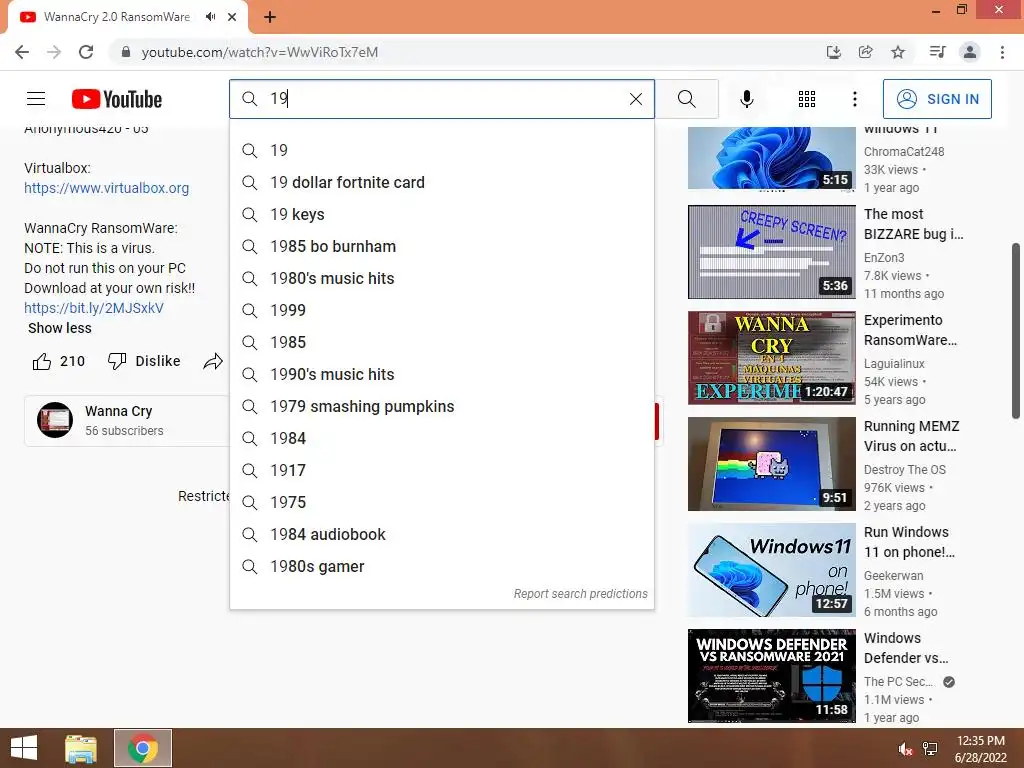
Task: Collapse description with Show less
Action: (x=59, y=328)
